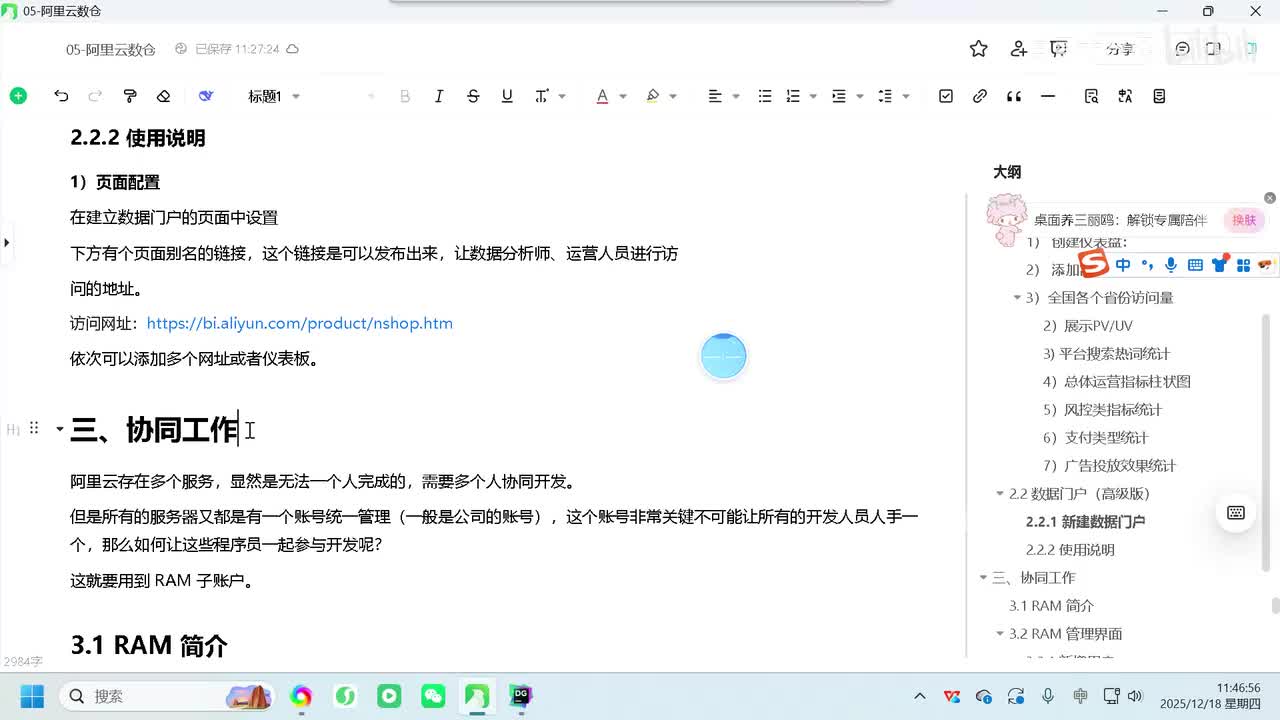Insert a bulleted list
This screenshot has width=1280, height=720.
[765, 96]
